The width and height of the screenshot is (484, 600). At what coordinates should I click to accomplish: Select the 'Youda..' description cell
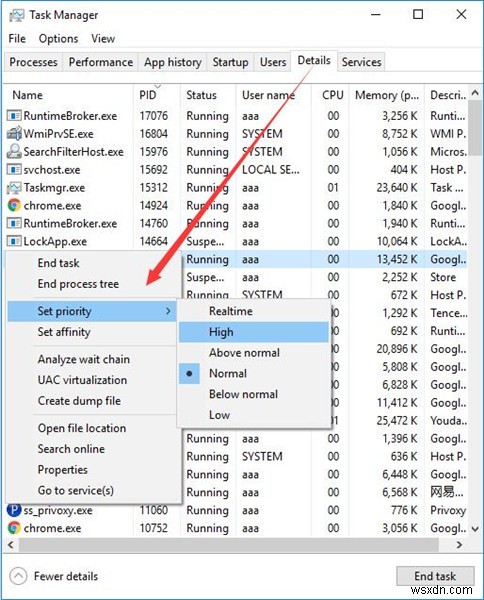coord(448,421)
